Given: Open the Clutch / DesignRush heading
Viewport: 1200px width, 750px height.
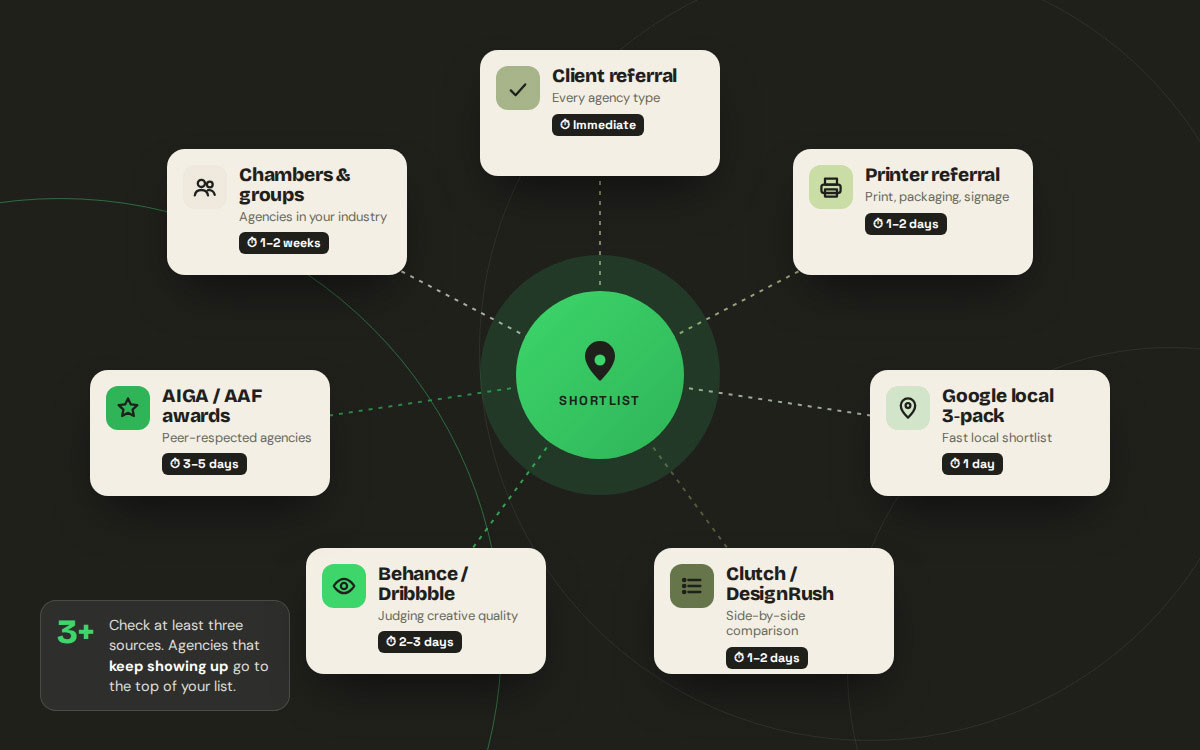Looking at the screenshot, I should pyautogui.click(x=780, y=584).
